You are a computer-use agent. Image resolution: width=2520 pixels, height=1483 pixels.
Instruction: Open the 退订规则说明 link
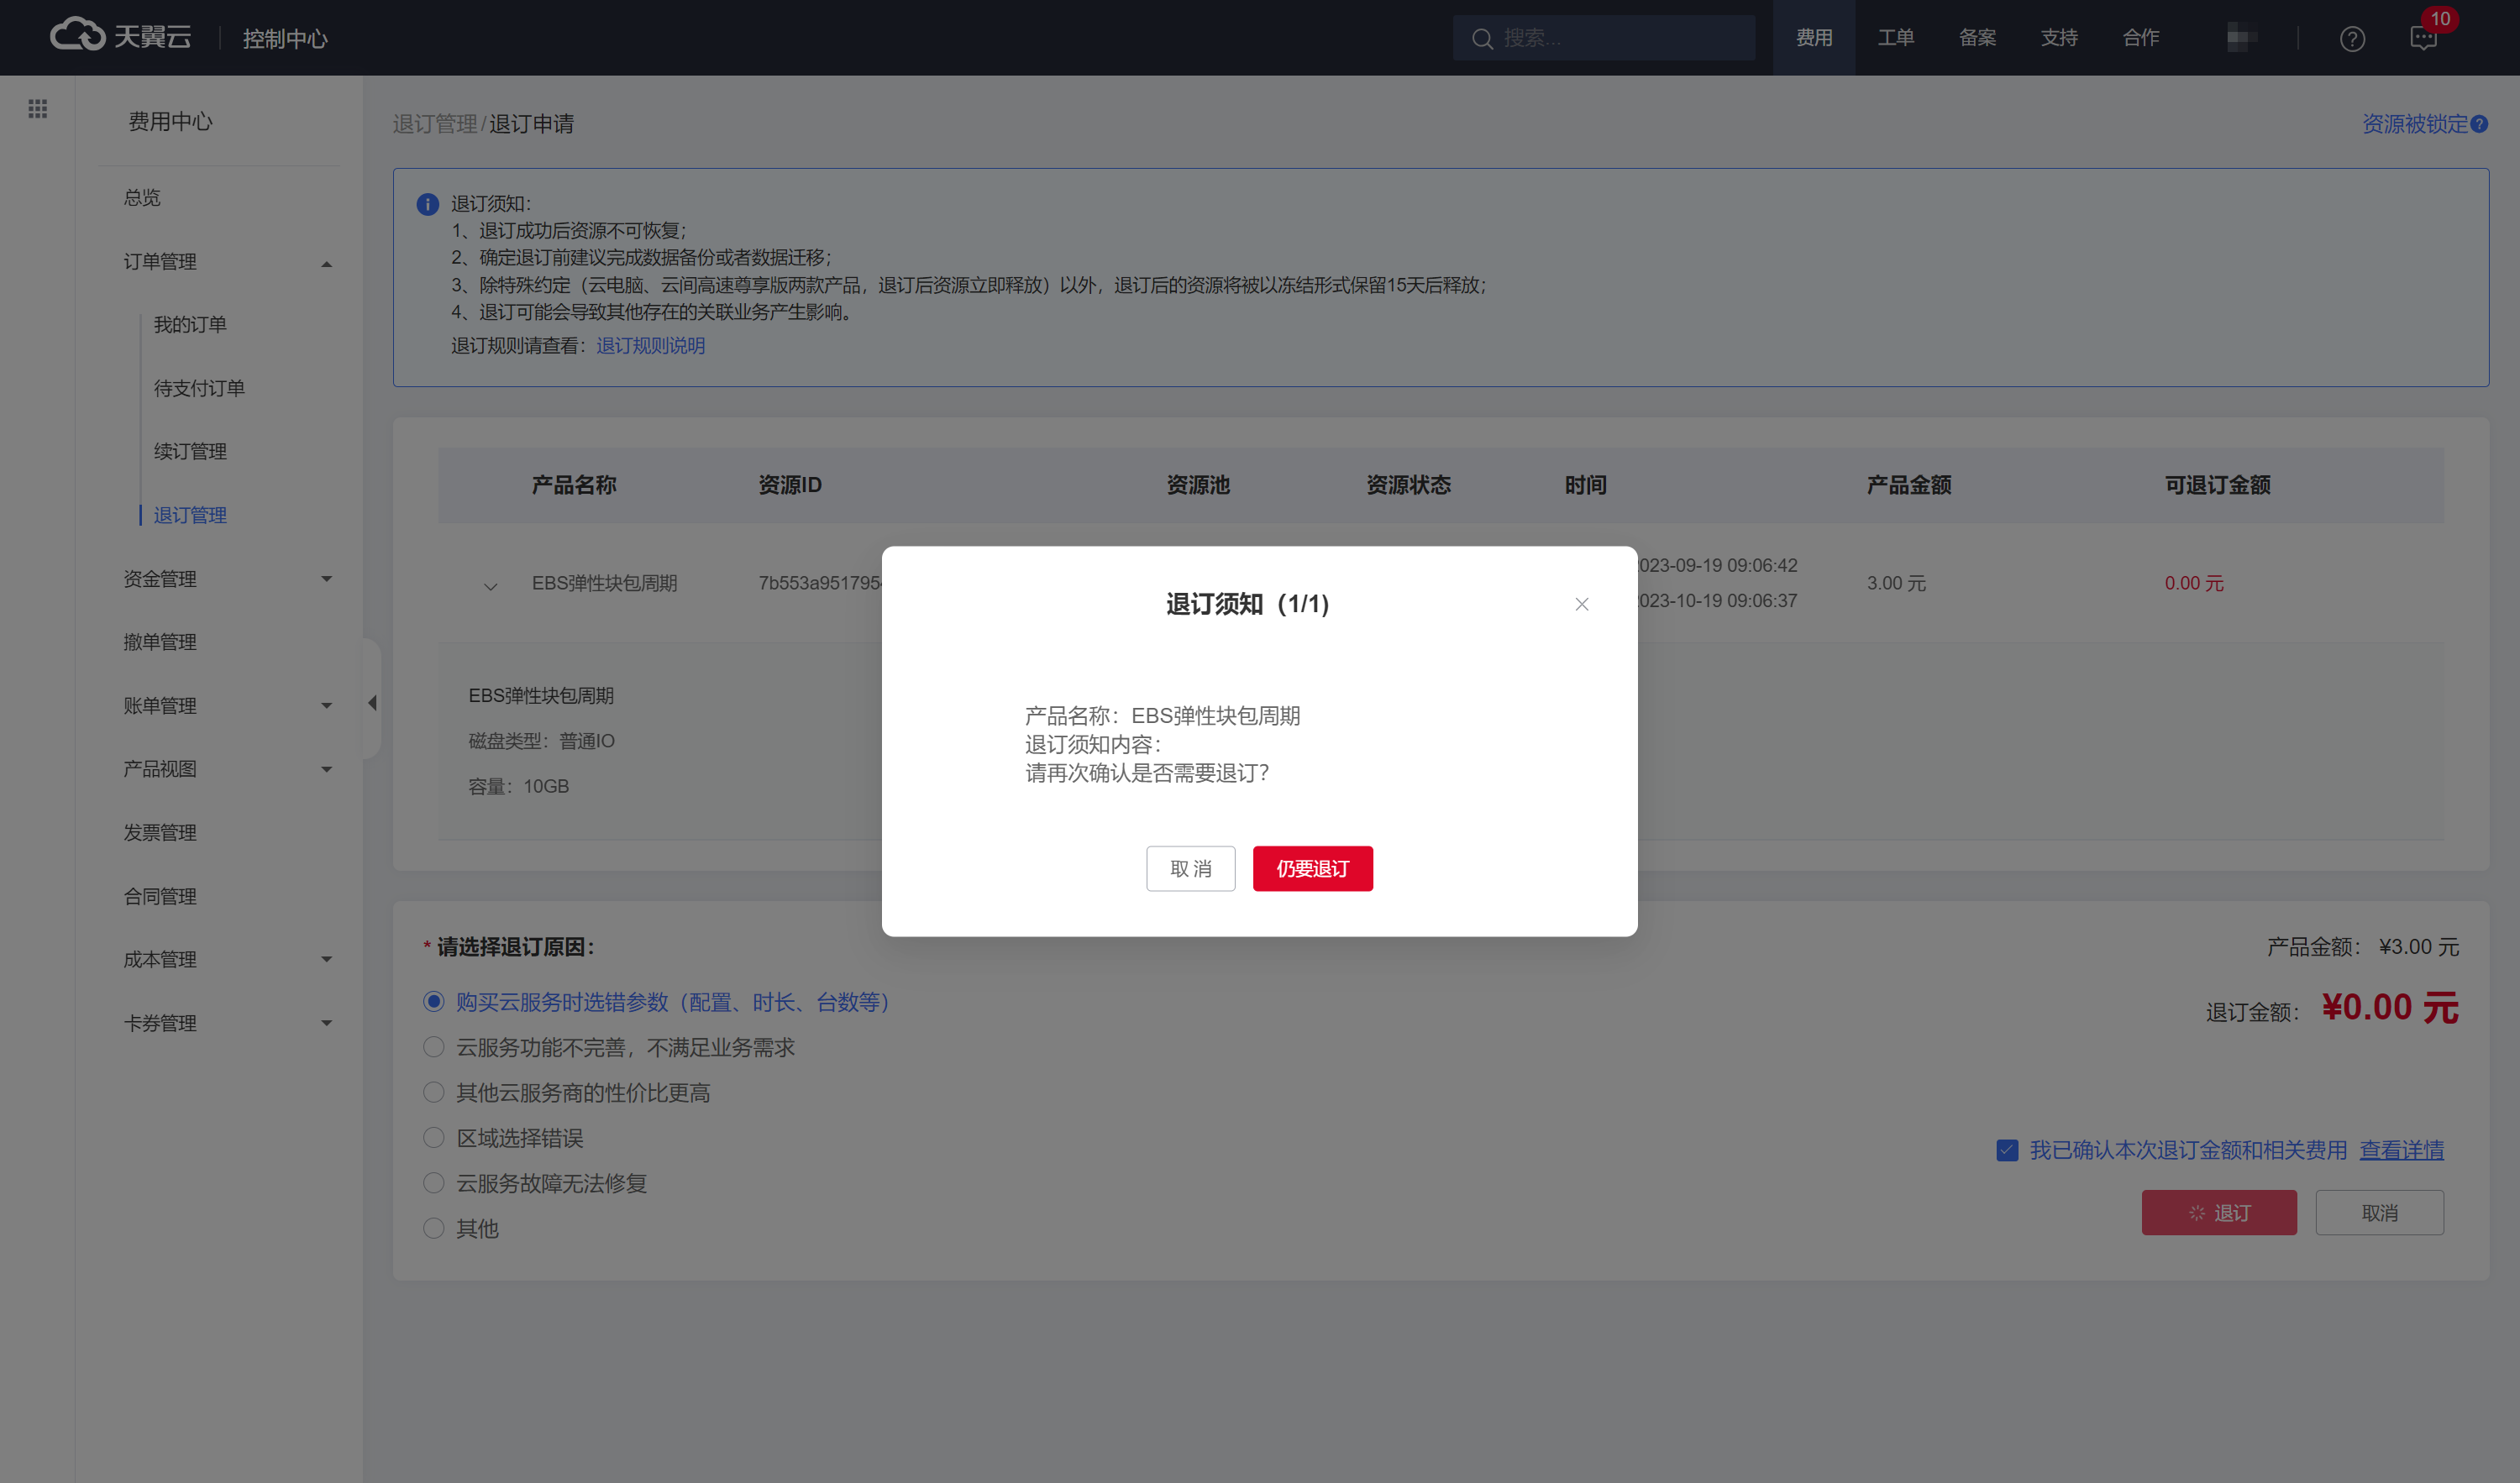650,346
